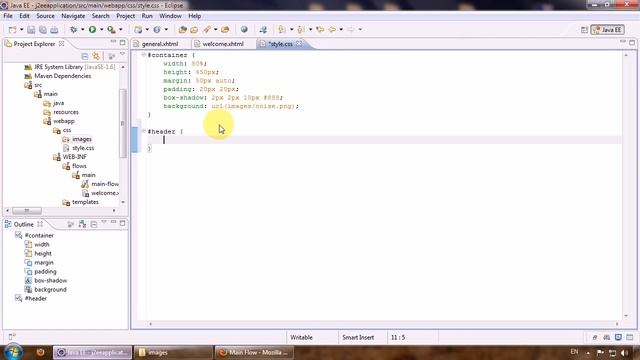Click the Forward navigation arrow icon

tap(351, 29)
